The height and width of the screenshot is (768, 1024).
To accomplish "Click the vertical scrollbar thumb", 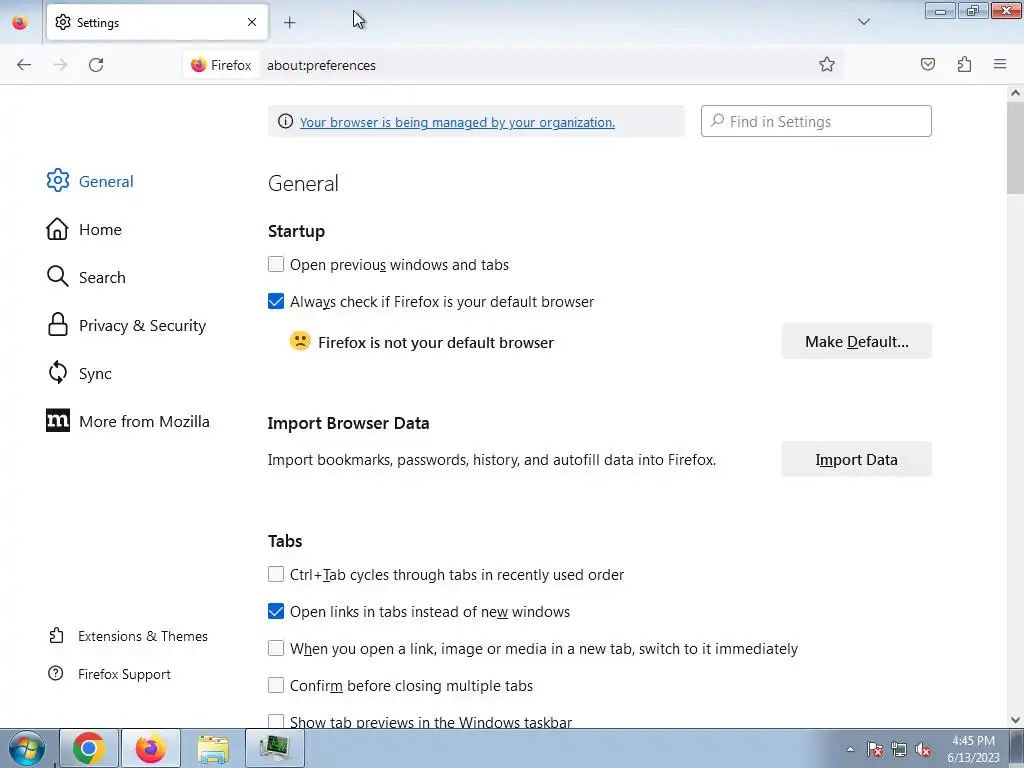I will coord(1015,148).
